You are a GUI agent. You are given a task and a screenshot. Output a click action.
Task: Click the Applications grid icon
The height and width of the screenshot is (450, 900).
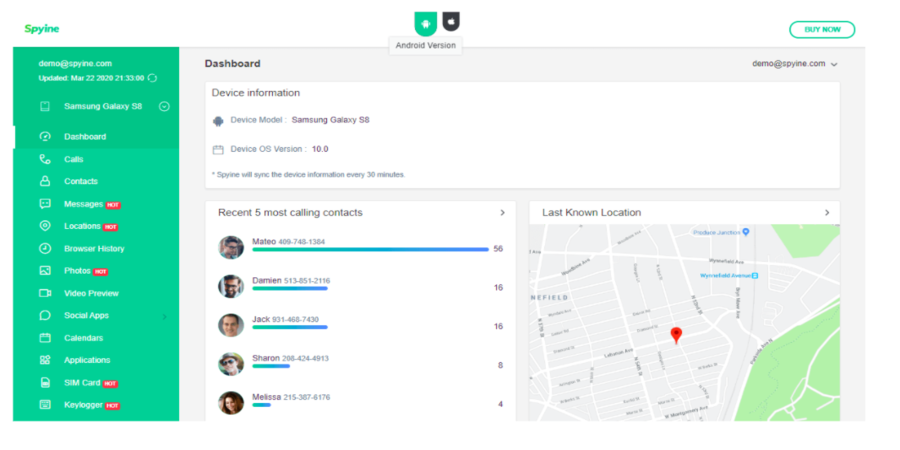pos(45,360)
